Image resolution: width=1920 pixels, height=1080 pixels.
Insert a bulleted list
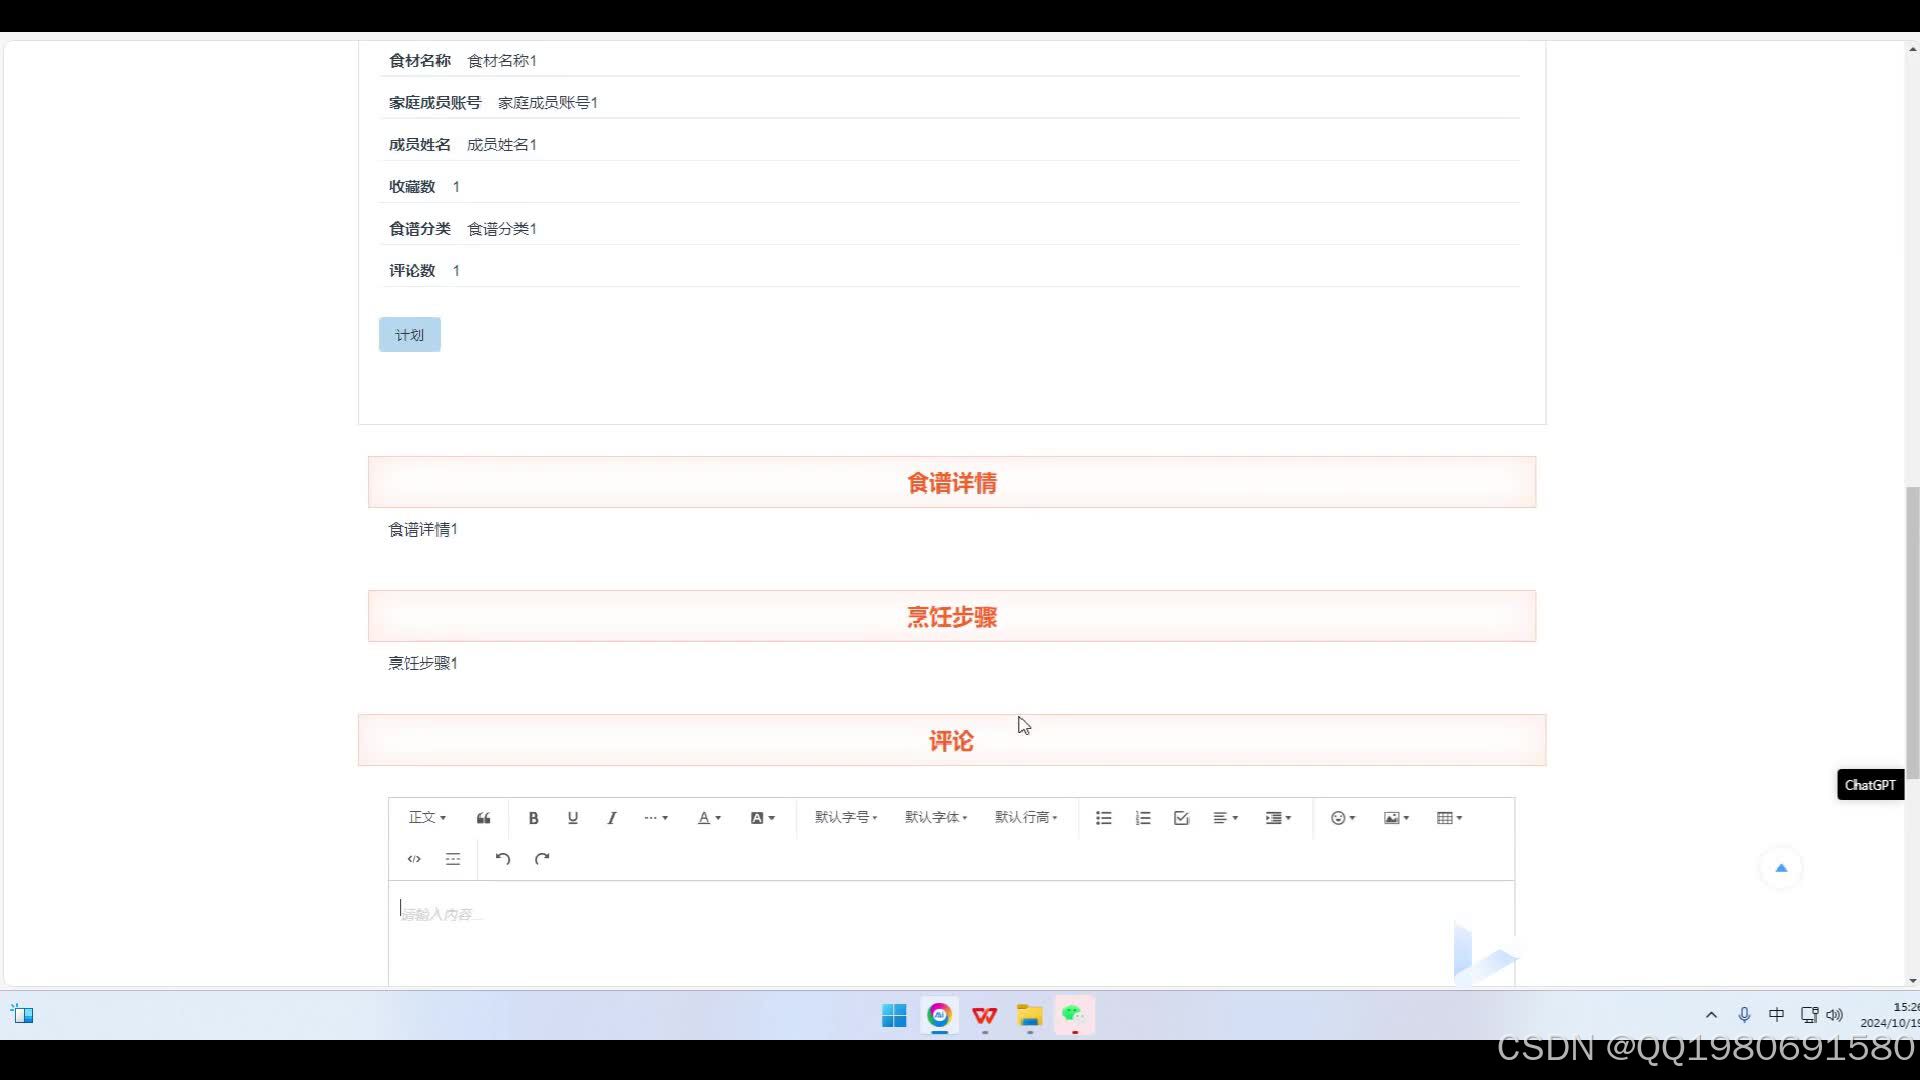pos(1103,818)
